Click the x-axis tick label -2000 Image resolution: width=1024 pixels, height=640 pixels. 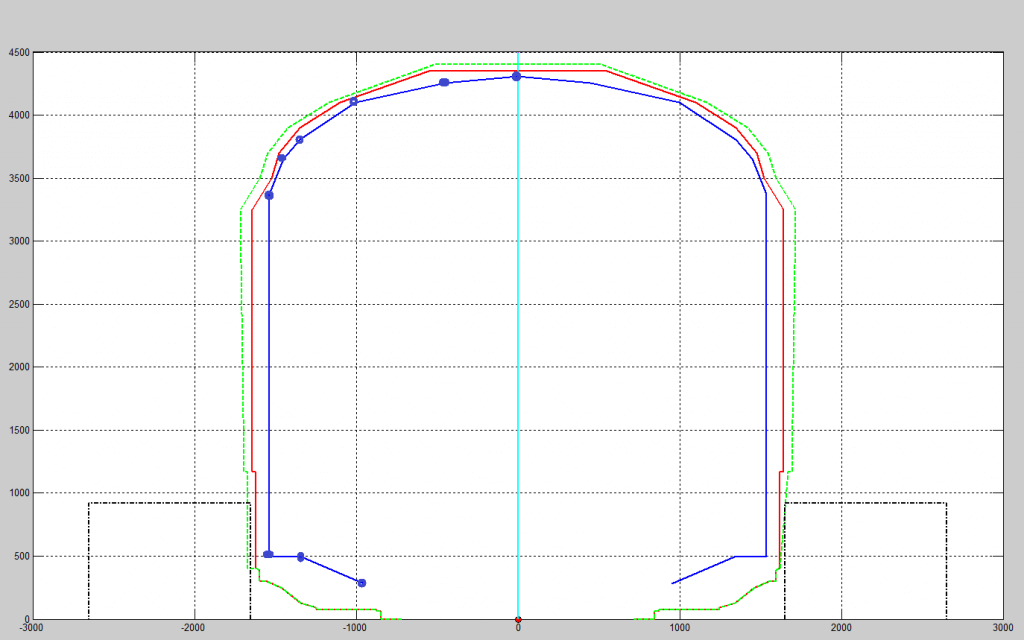(193, 628)
